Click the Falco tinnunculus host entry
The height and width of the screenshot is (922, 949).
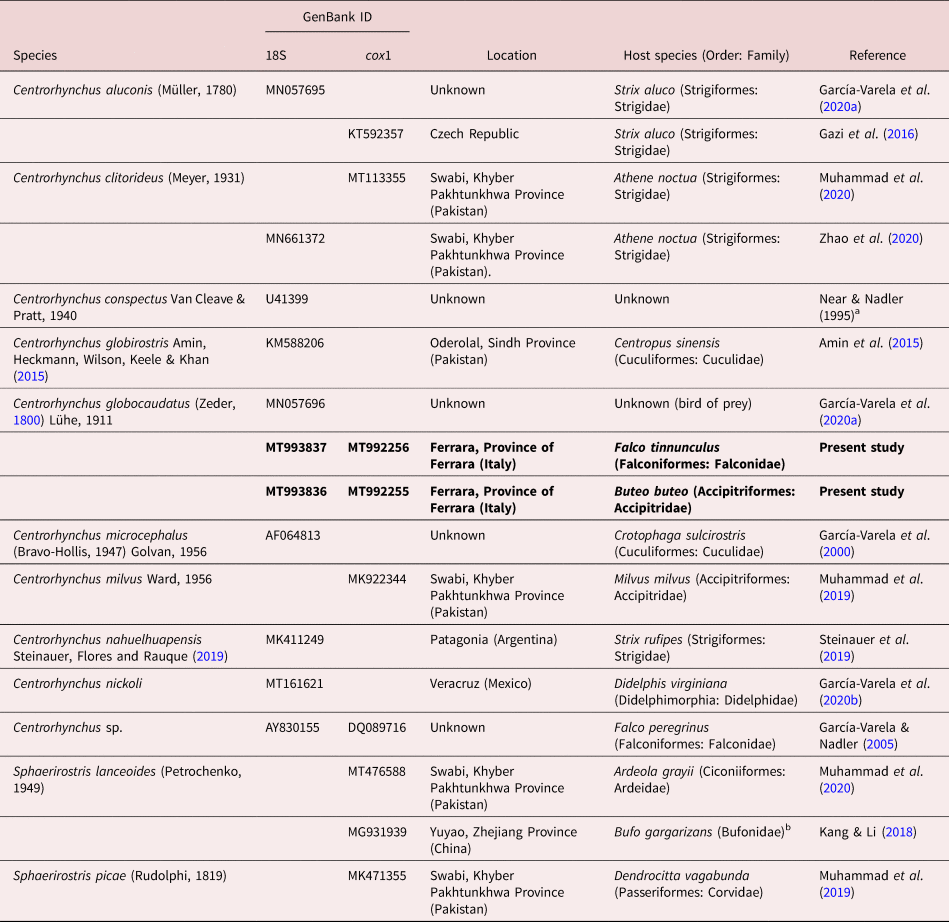667,447
